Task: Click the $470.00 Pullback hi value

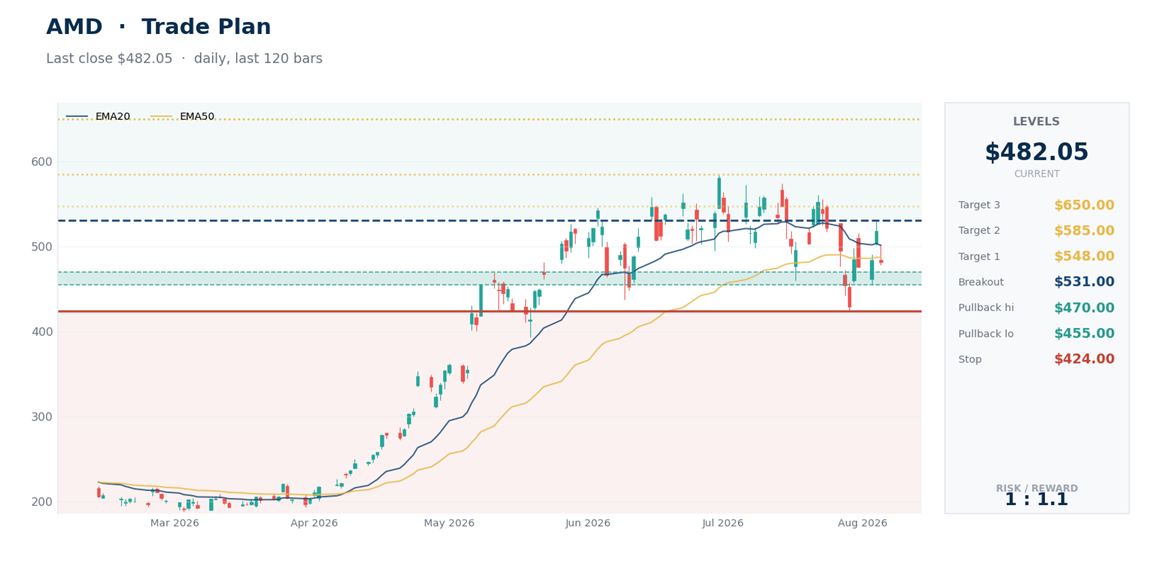Action: (1084, 308)
